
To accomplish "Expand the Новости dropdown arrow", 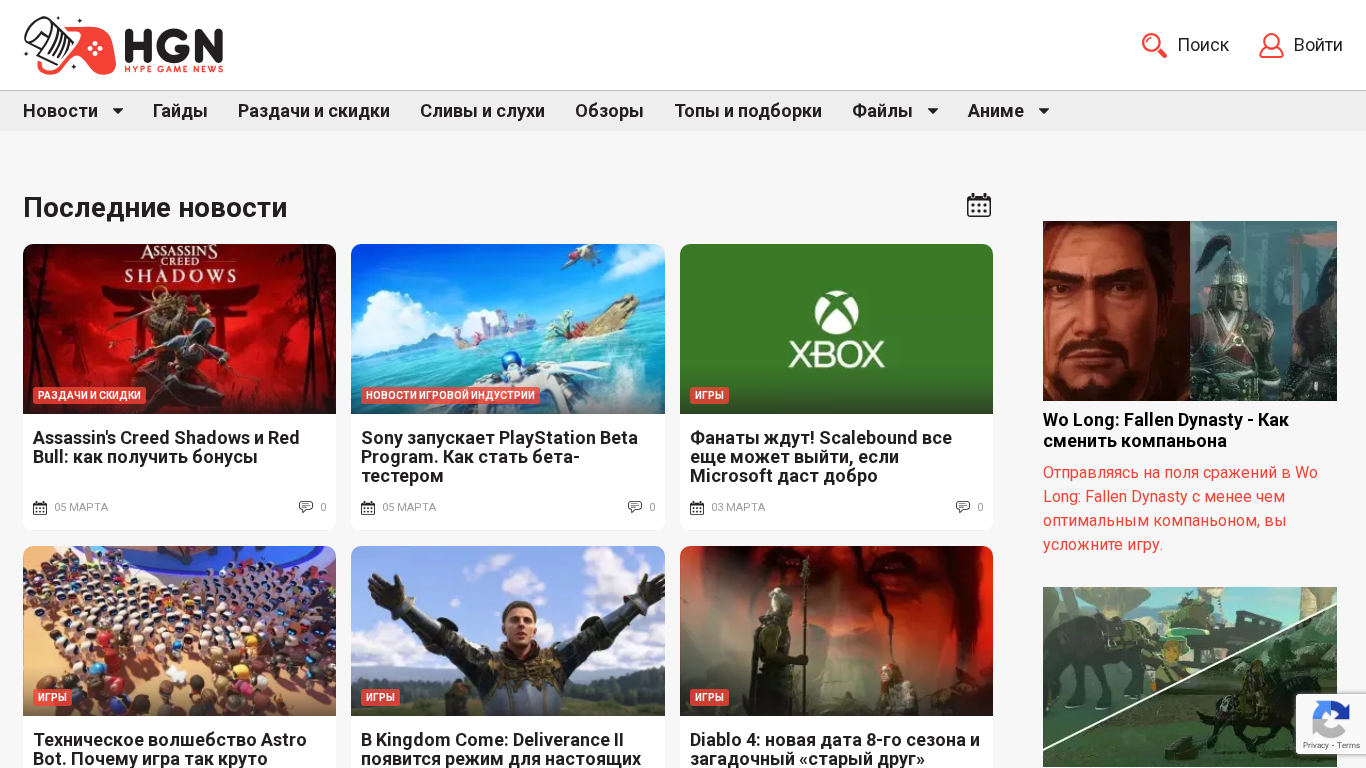I will tap(118, 111).
